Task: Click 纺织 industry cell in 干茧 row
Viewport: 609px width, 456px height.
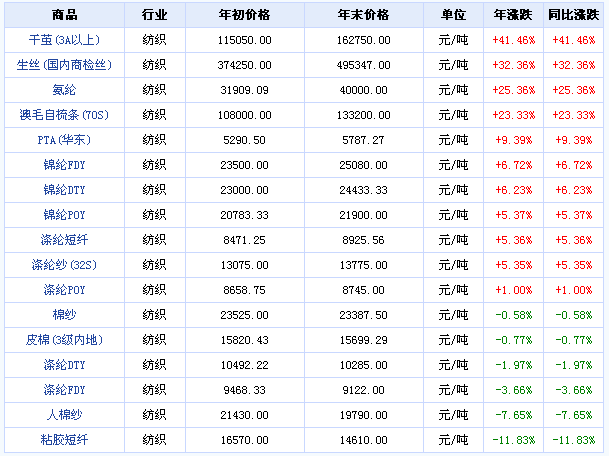Action: pyautogui.click(x=153, y=39)
